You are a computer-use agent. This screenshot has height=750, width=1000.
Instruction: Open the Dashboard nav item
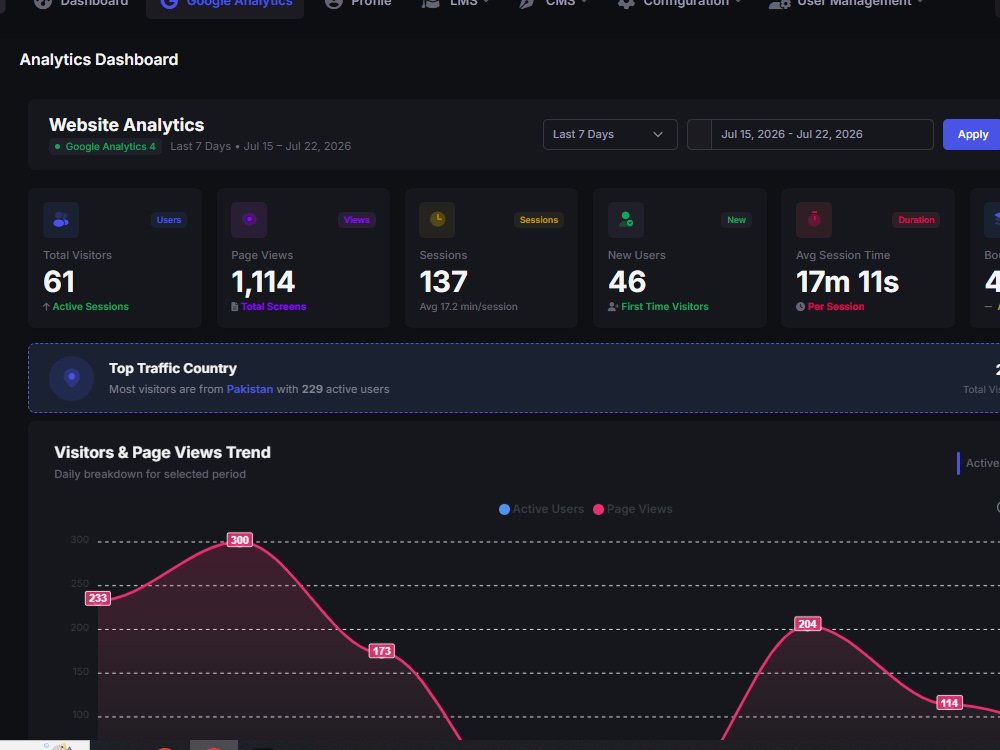(81, 3)
